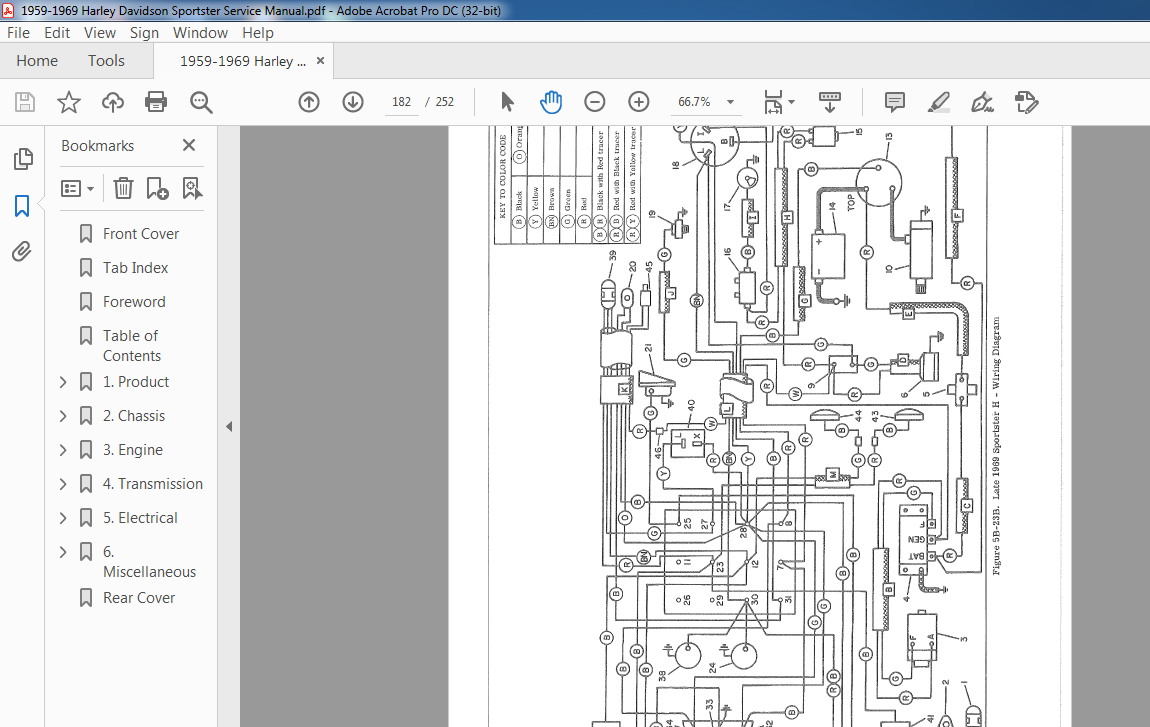Open the Attachments paperclip panel

pyautogui.click(x=22, y=252)
